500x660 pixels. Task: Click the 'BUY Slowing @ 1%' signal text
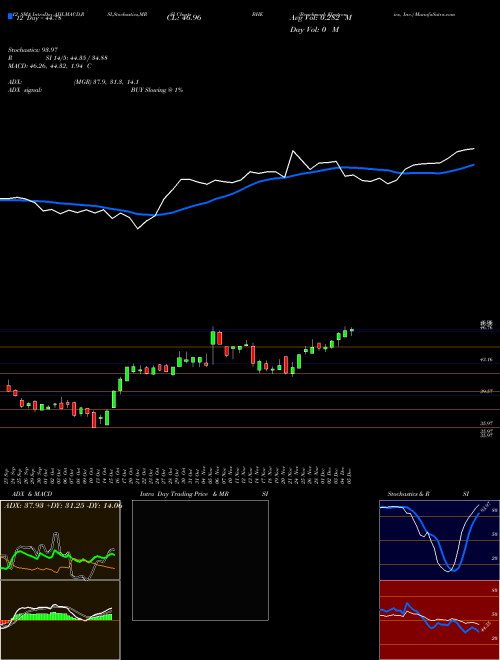(x=157, y=90)
